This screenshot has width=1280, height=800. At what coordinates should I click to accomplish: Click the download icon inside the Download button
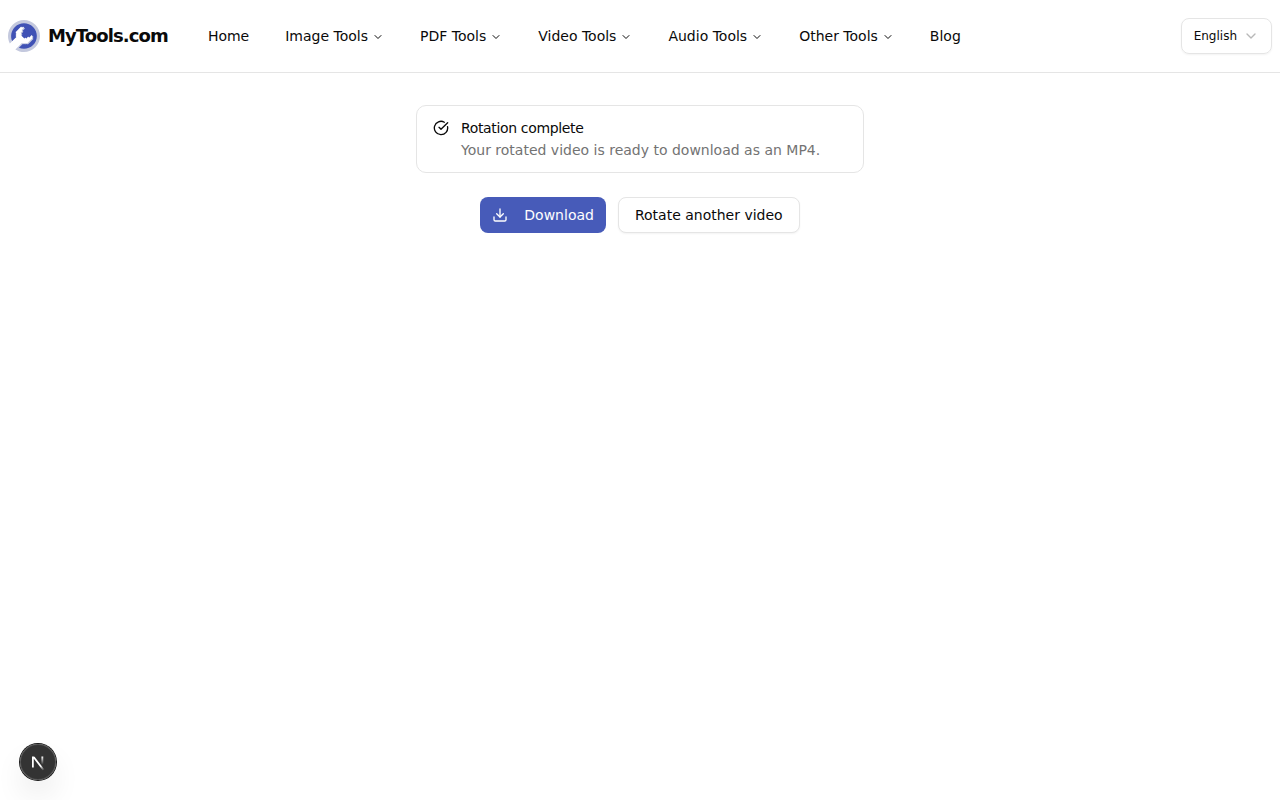pos(500,214)
